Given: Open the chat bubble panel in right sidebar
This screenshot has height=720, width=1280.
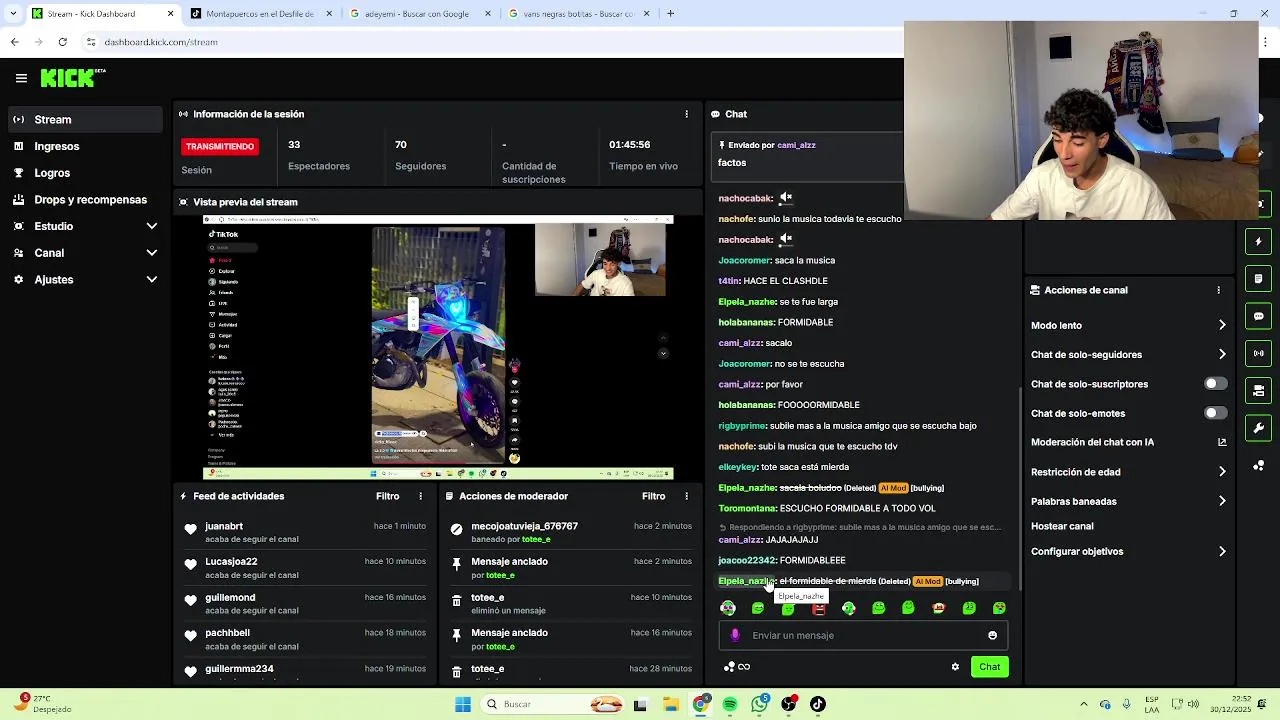Looking at the screenshot, I should 1258,316.
